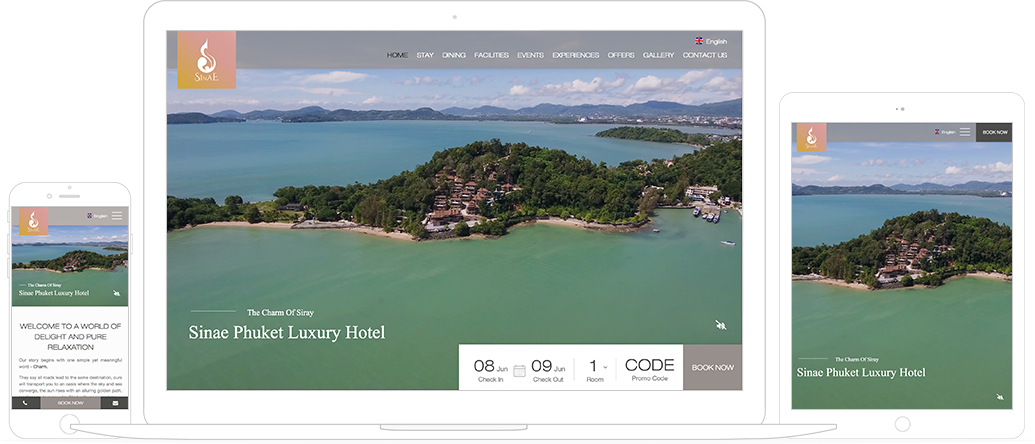Click 'The Charm Of Siray' text on laptop
The height and width of the screenshot is (444, 1035).
point(281,313)
